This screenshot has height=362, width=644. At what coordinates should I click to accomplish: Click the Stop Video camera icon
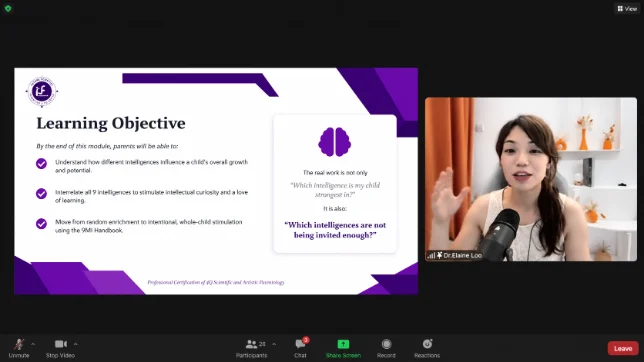pos(61,344)
